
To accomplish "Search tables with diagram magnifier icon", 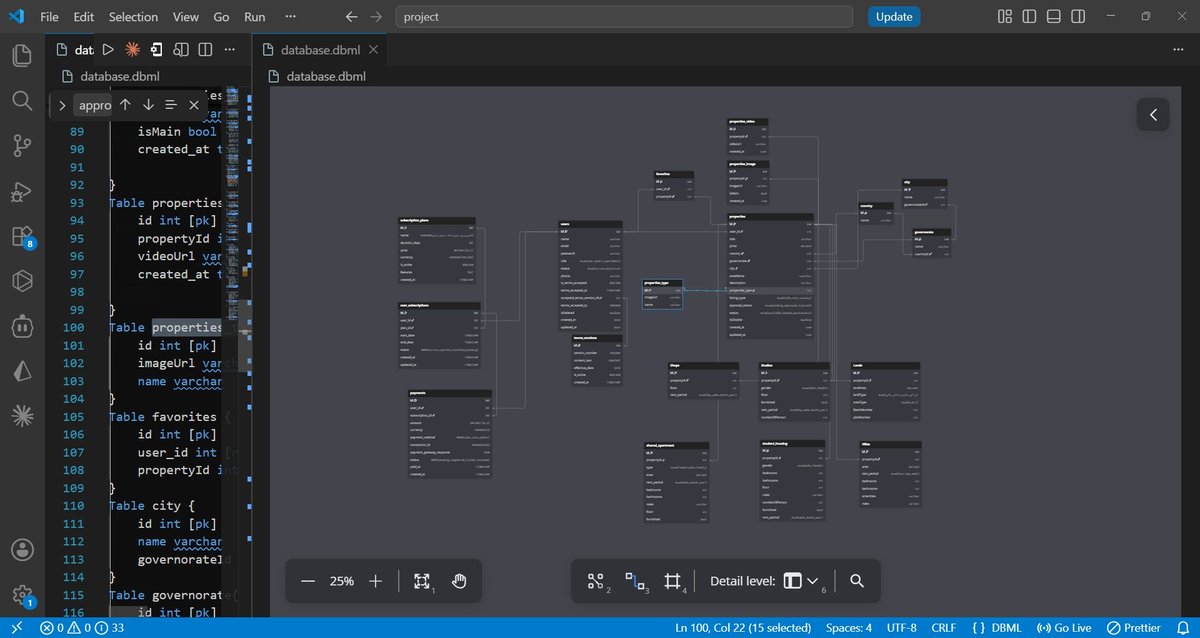I will point(857,581).
